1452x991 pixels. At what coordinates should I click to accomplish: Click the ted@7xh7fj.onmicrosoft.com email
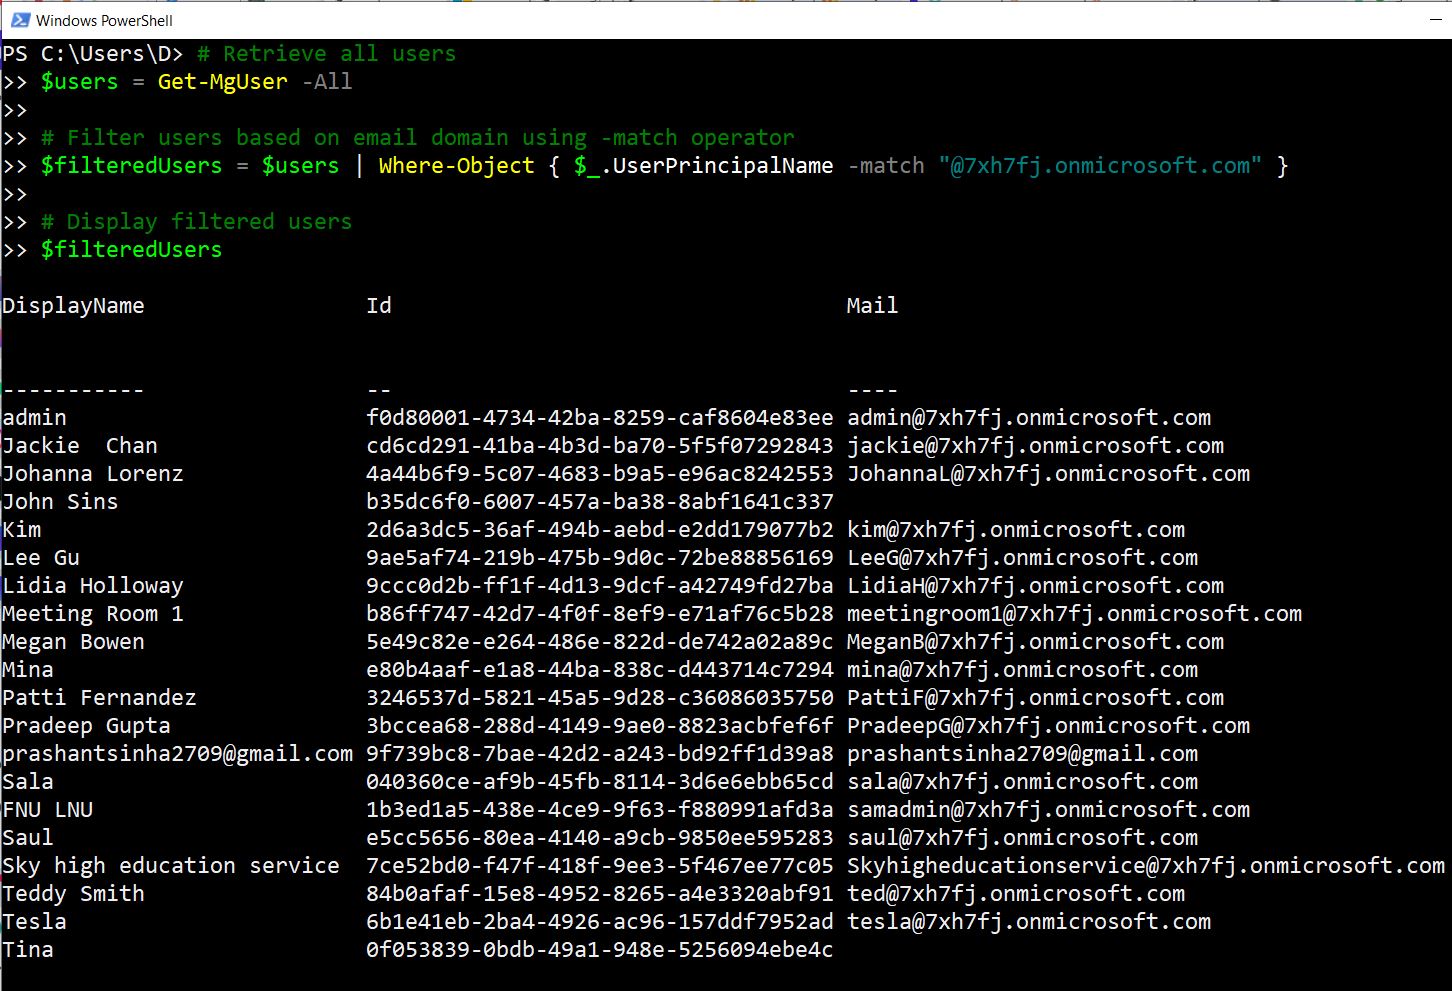pos(1015,894)
